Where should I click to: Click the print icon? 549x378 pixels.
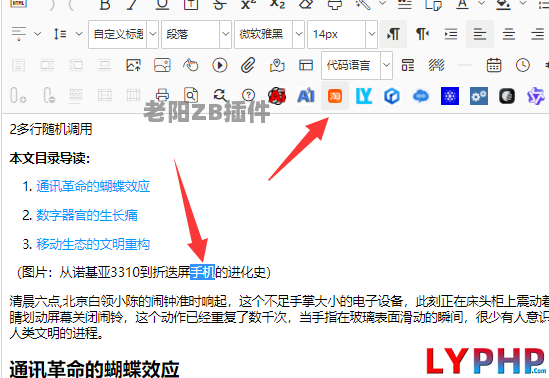(162, 95)
